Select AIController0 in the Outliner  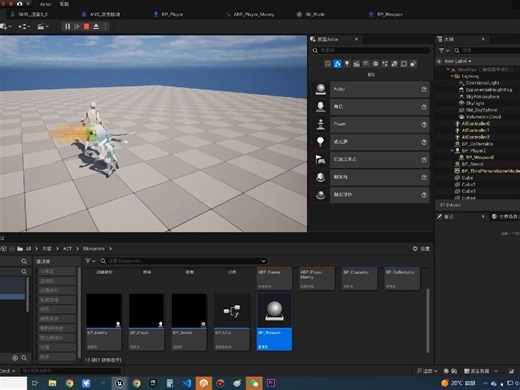tap(476, 124)
